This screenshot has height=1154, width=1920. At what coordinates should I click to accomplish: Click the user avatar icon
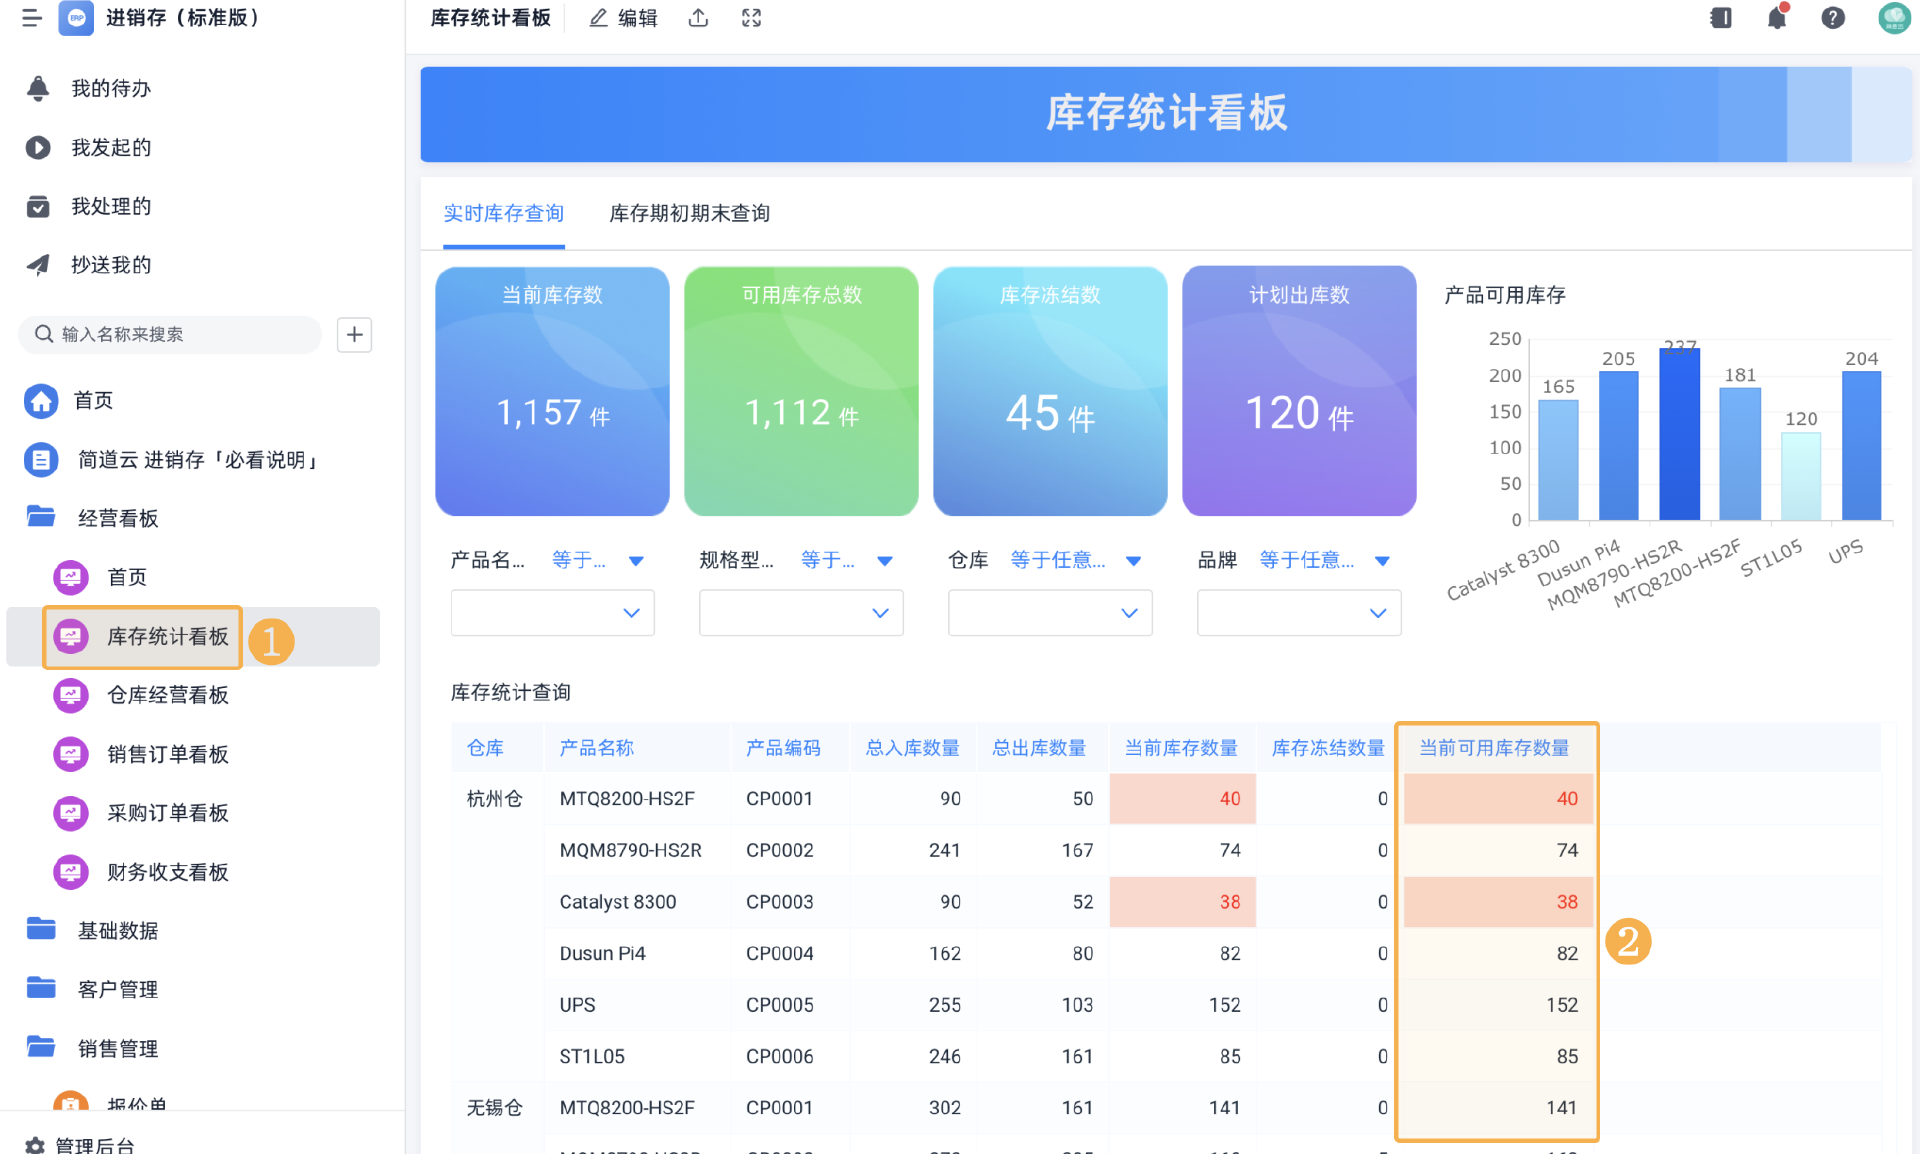click(1893, 18)
